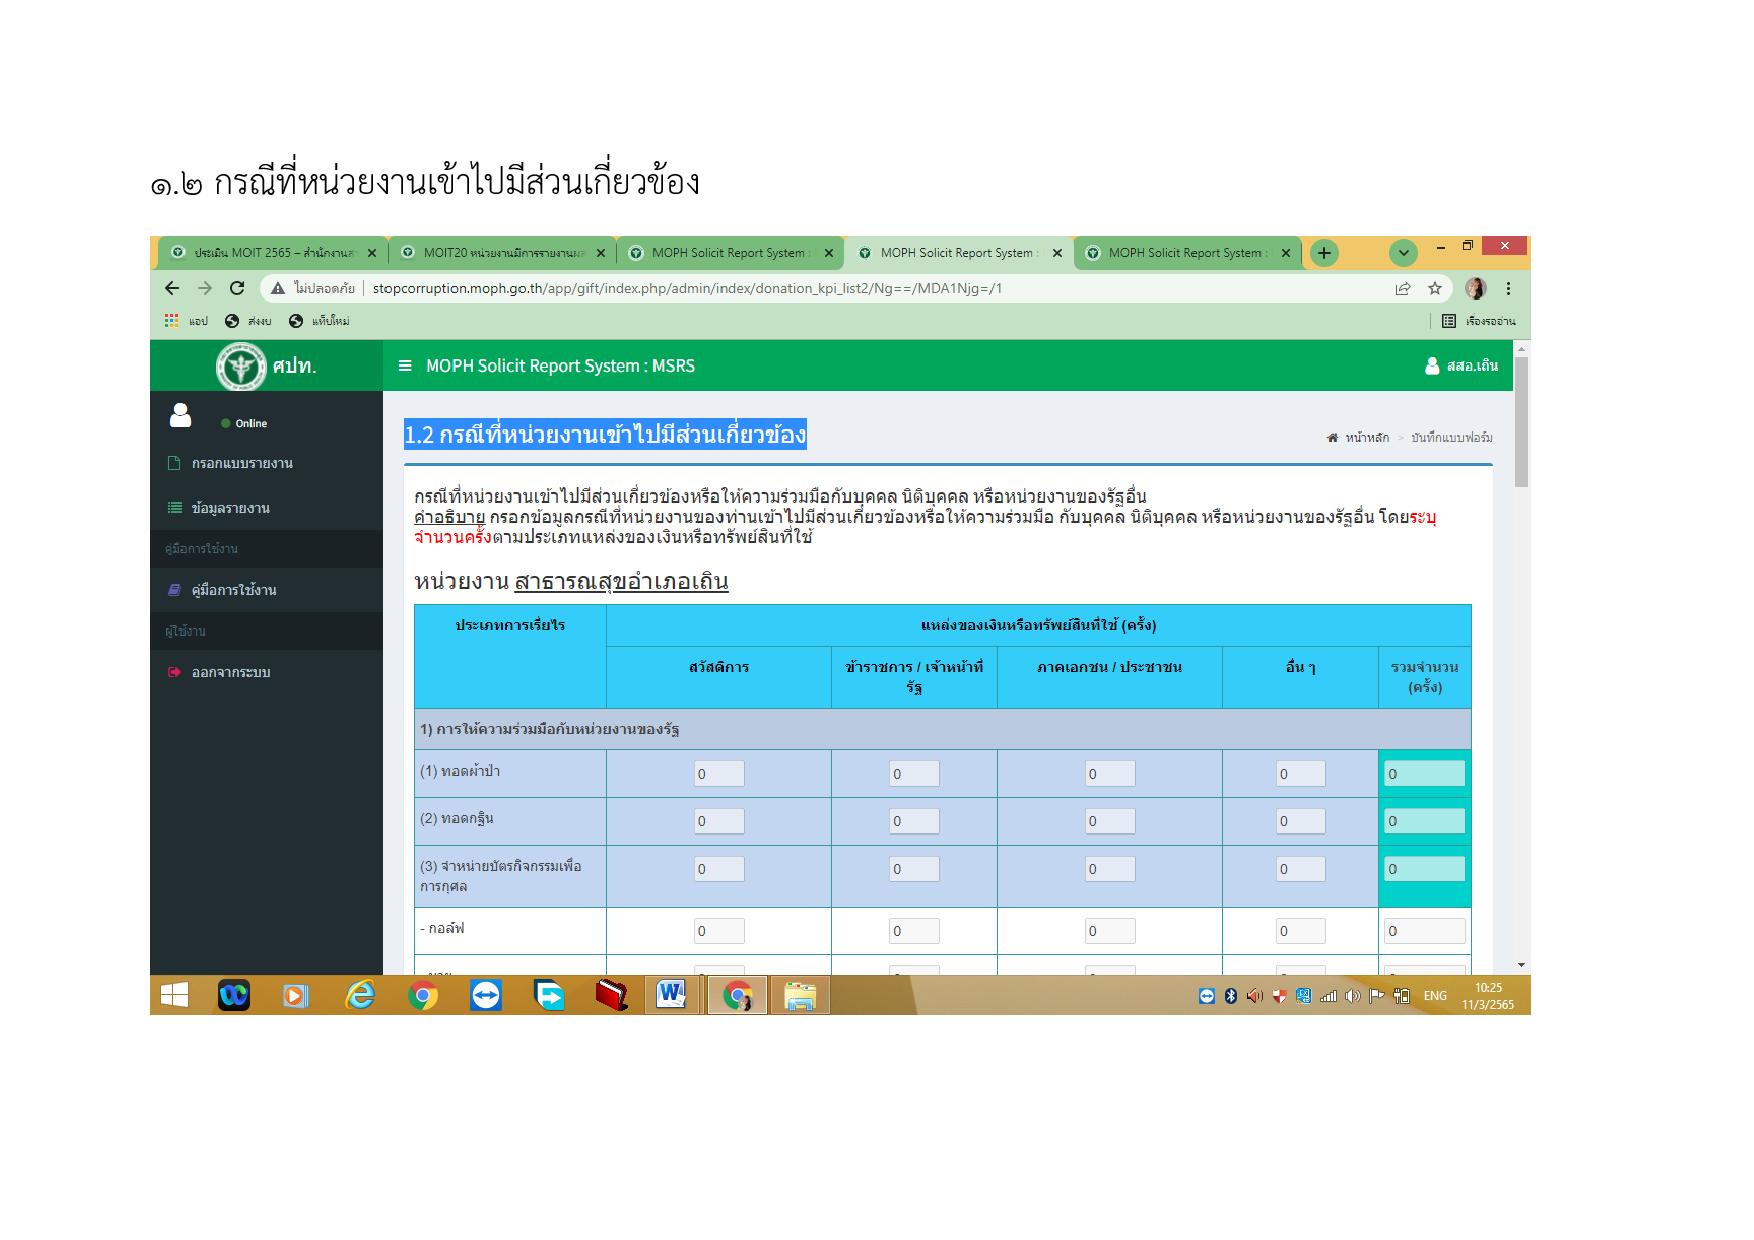This screenshot has width=1754, height=1240.
Task: Open Microsoft Word from taskbar
Action: click(671, 995)
